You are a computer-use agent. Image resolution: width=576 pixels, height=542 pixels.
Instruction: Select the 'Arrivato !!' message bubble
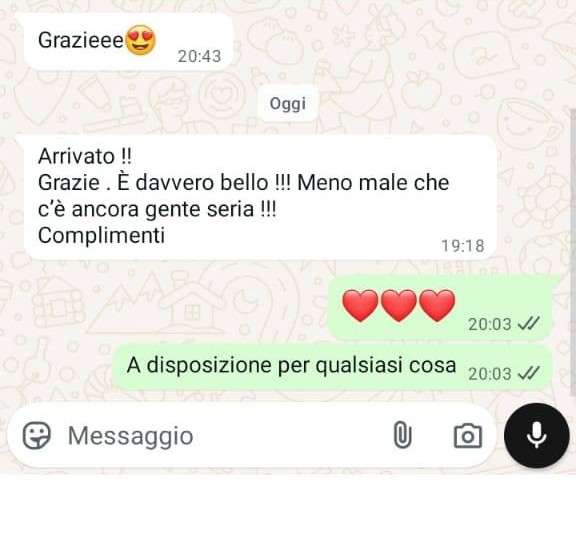coord(260,197)
